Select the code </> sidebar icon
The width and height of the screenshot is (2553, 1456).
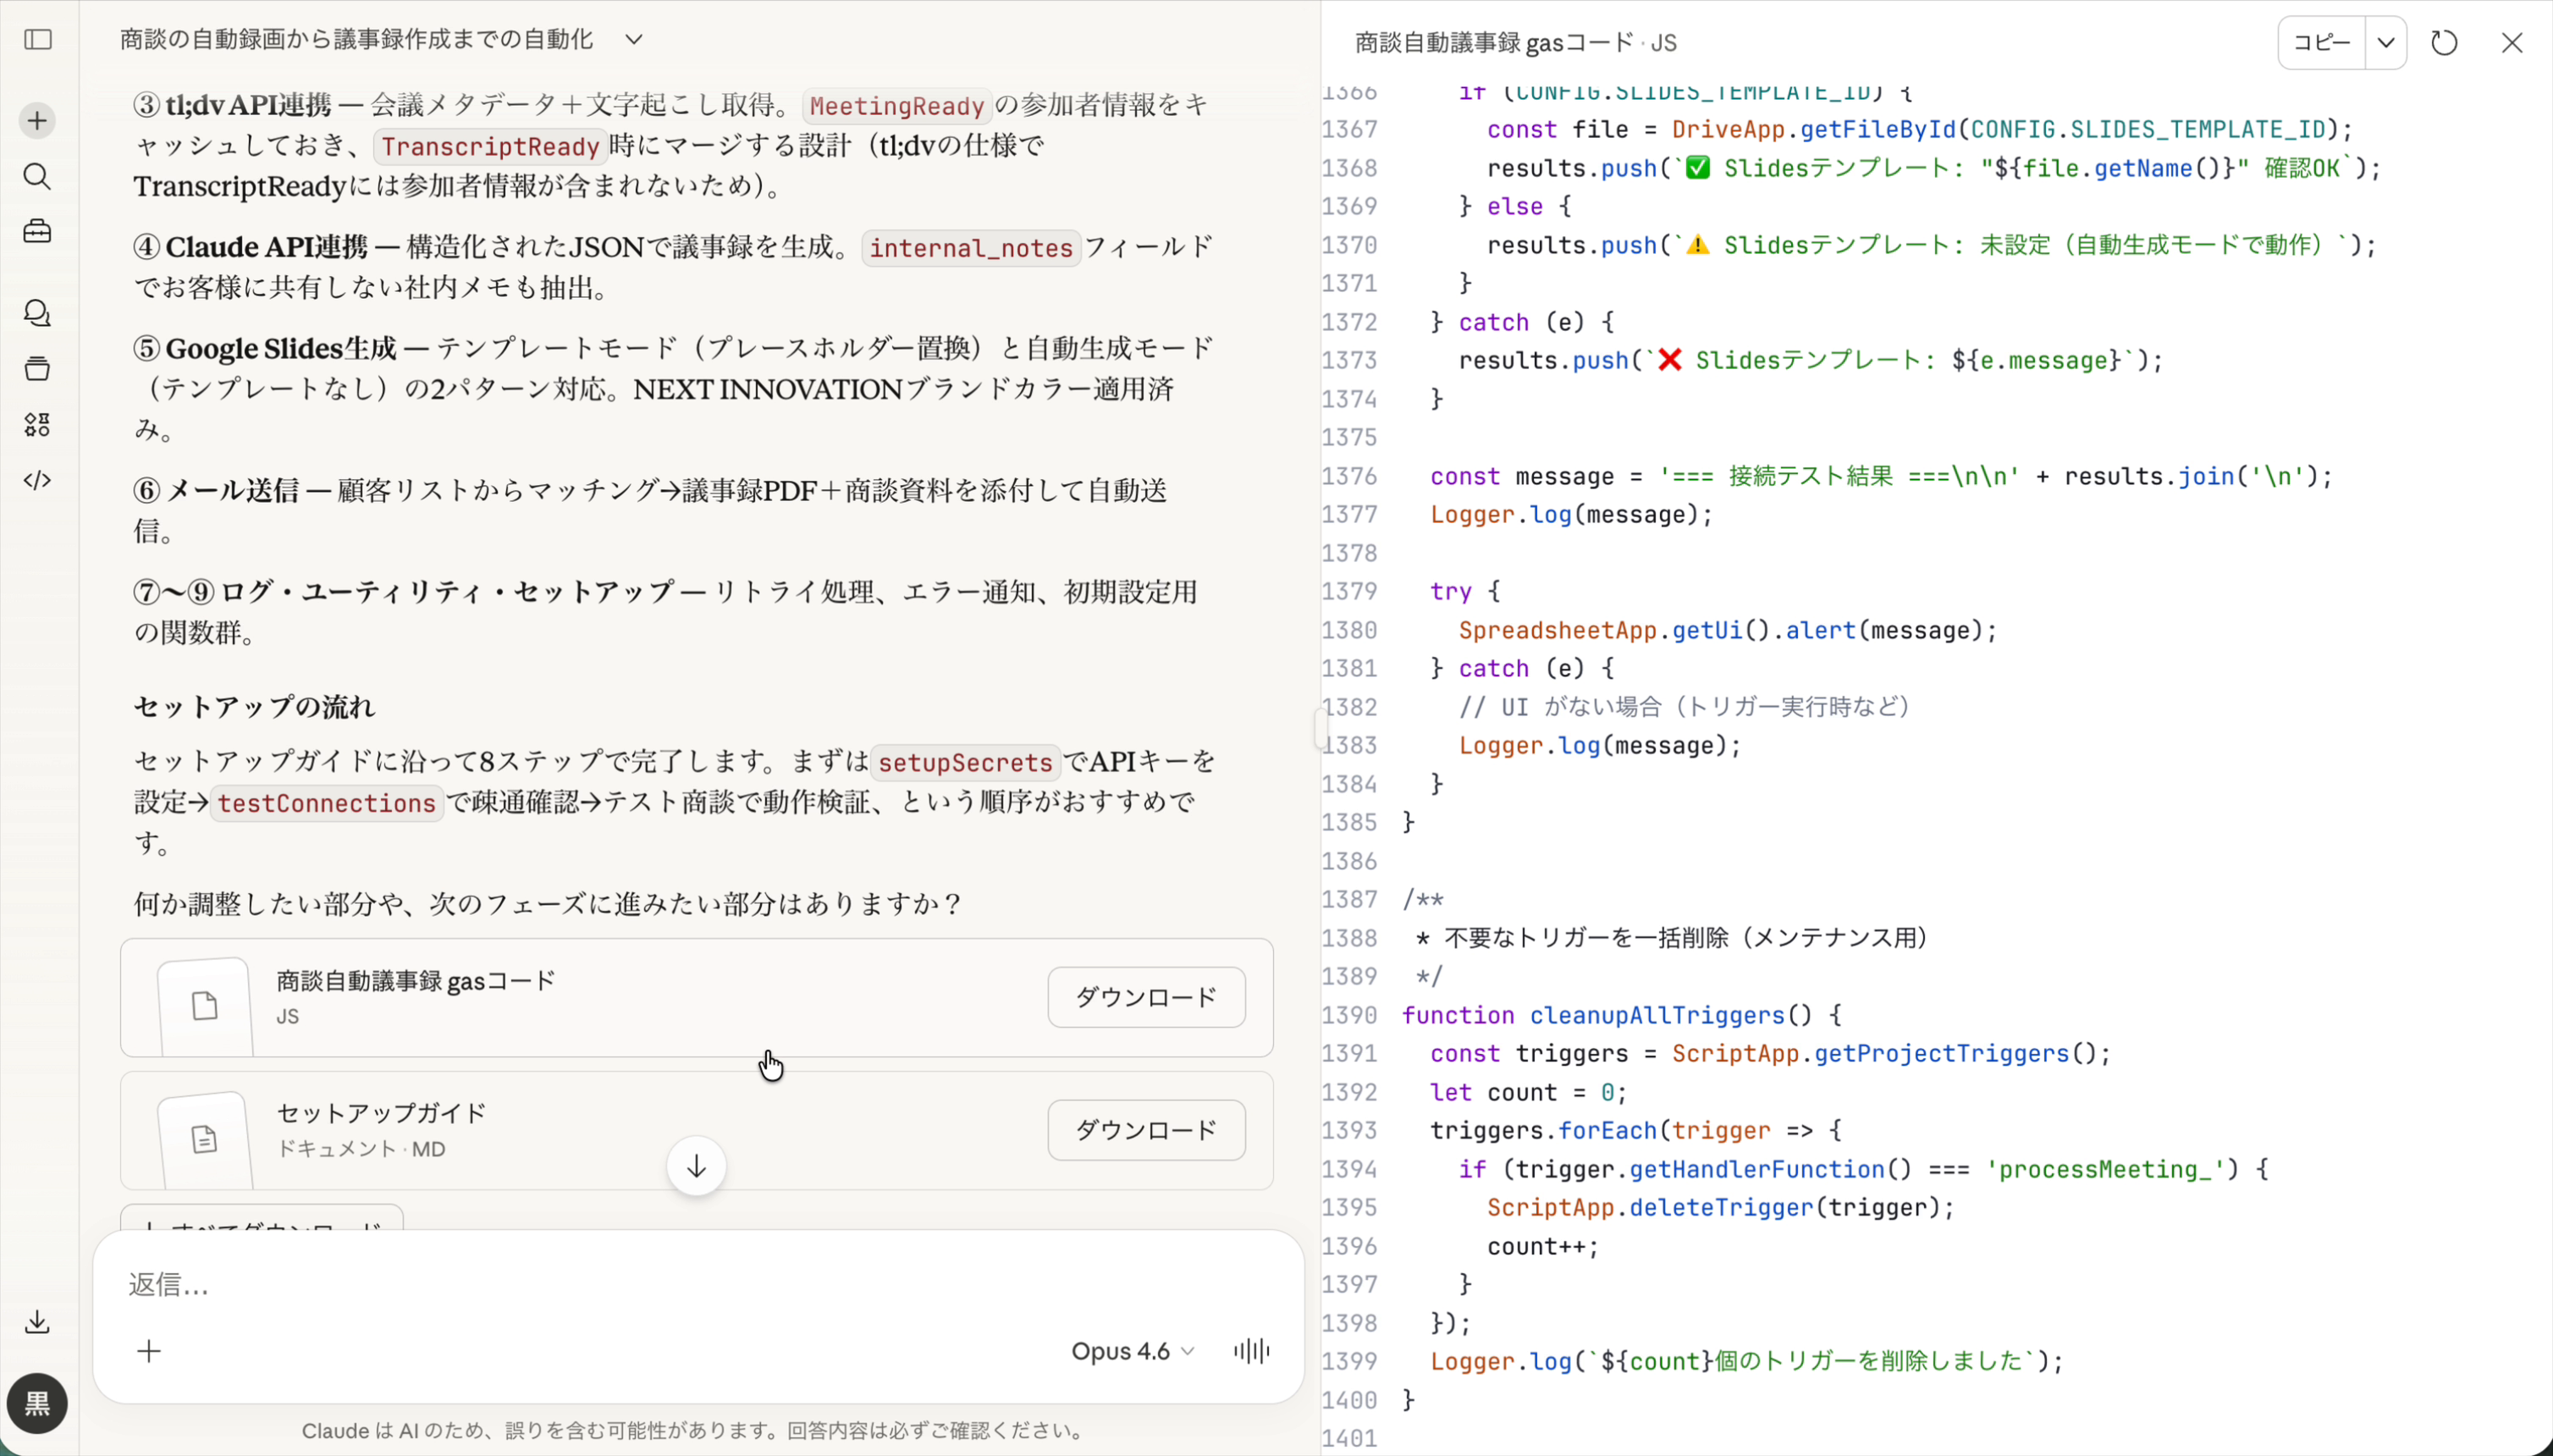coord(37,481)
